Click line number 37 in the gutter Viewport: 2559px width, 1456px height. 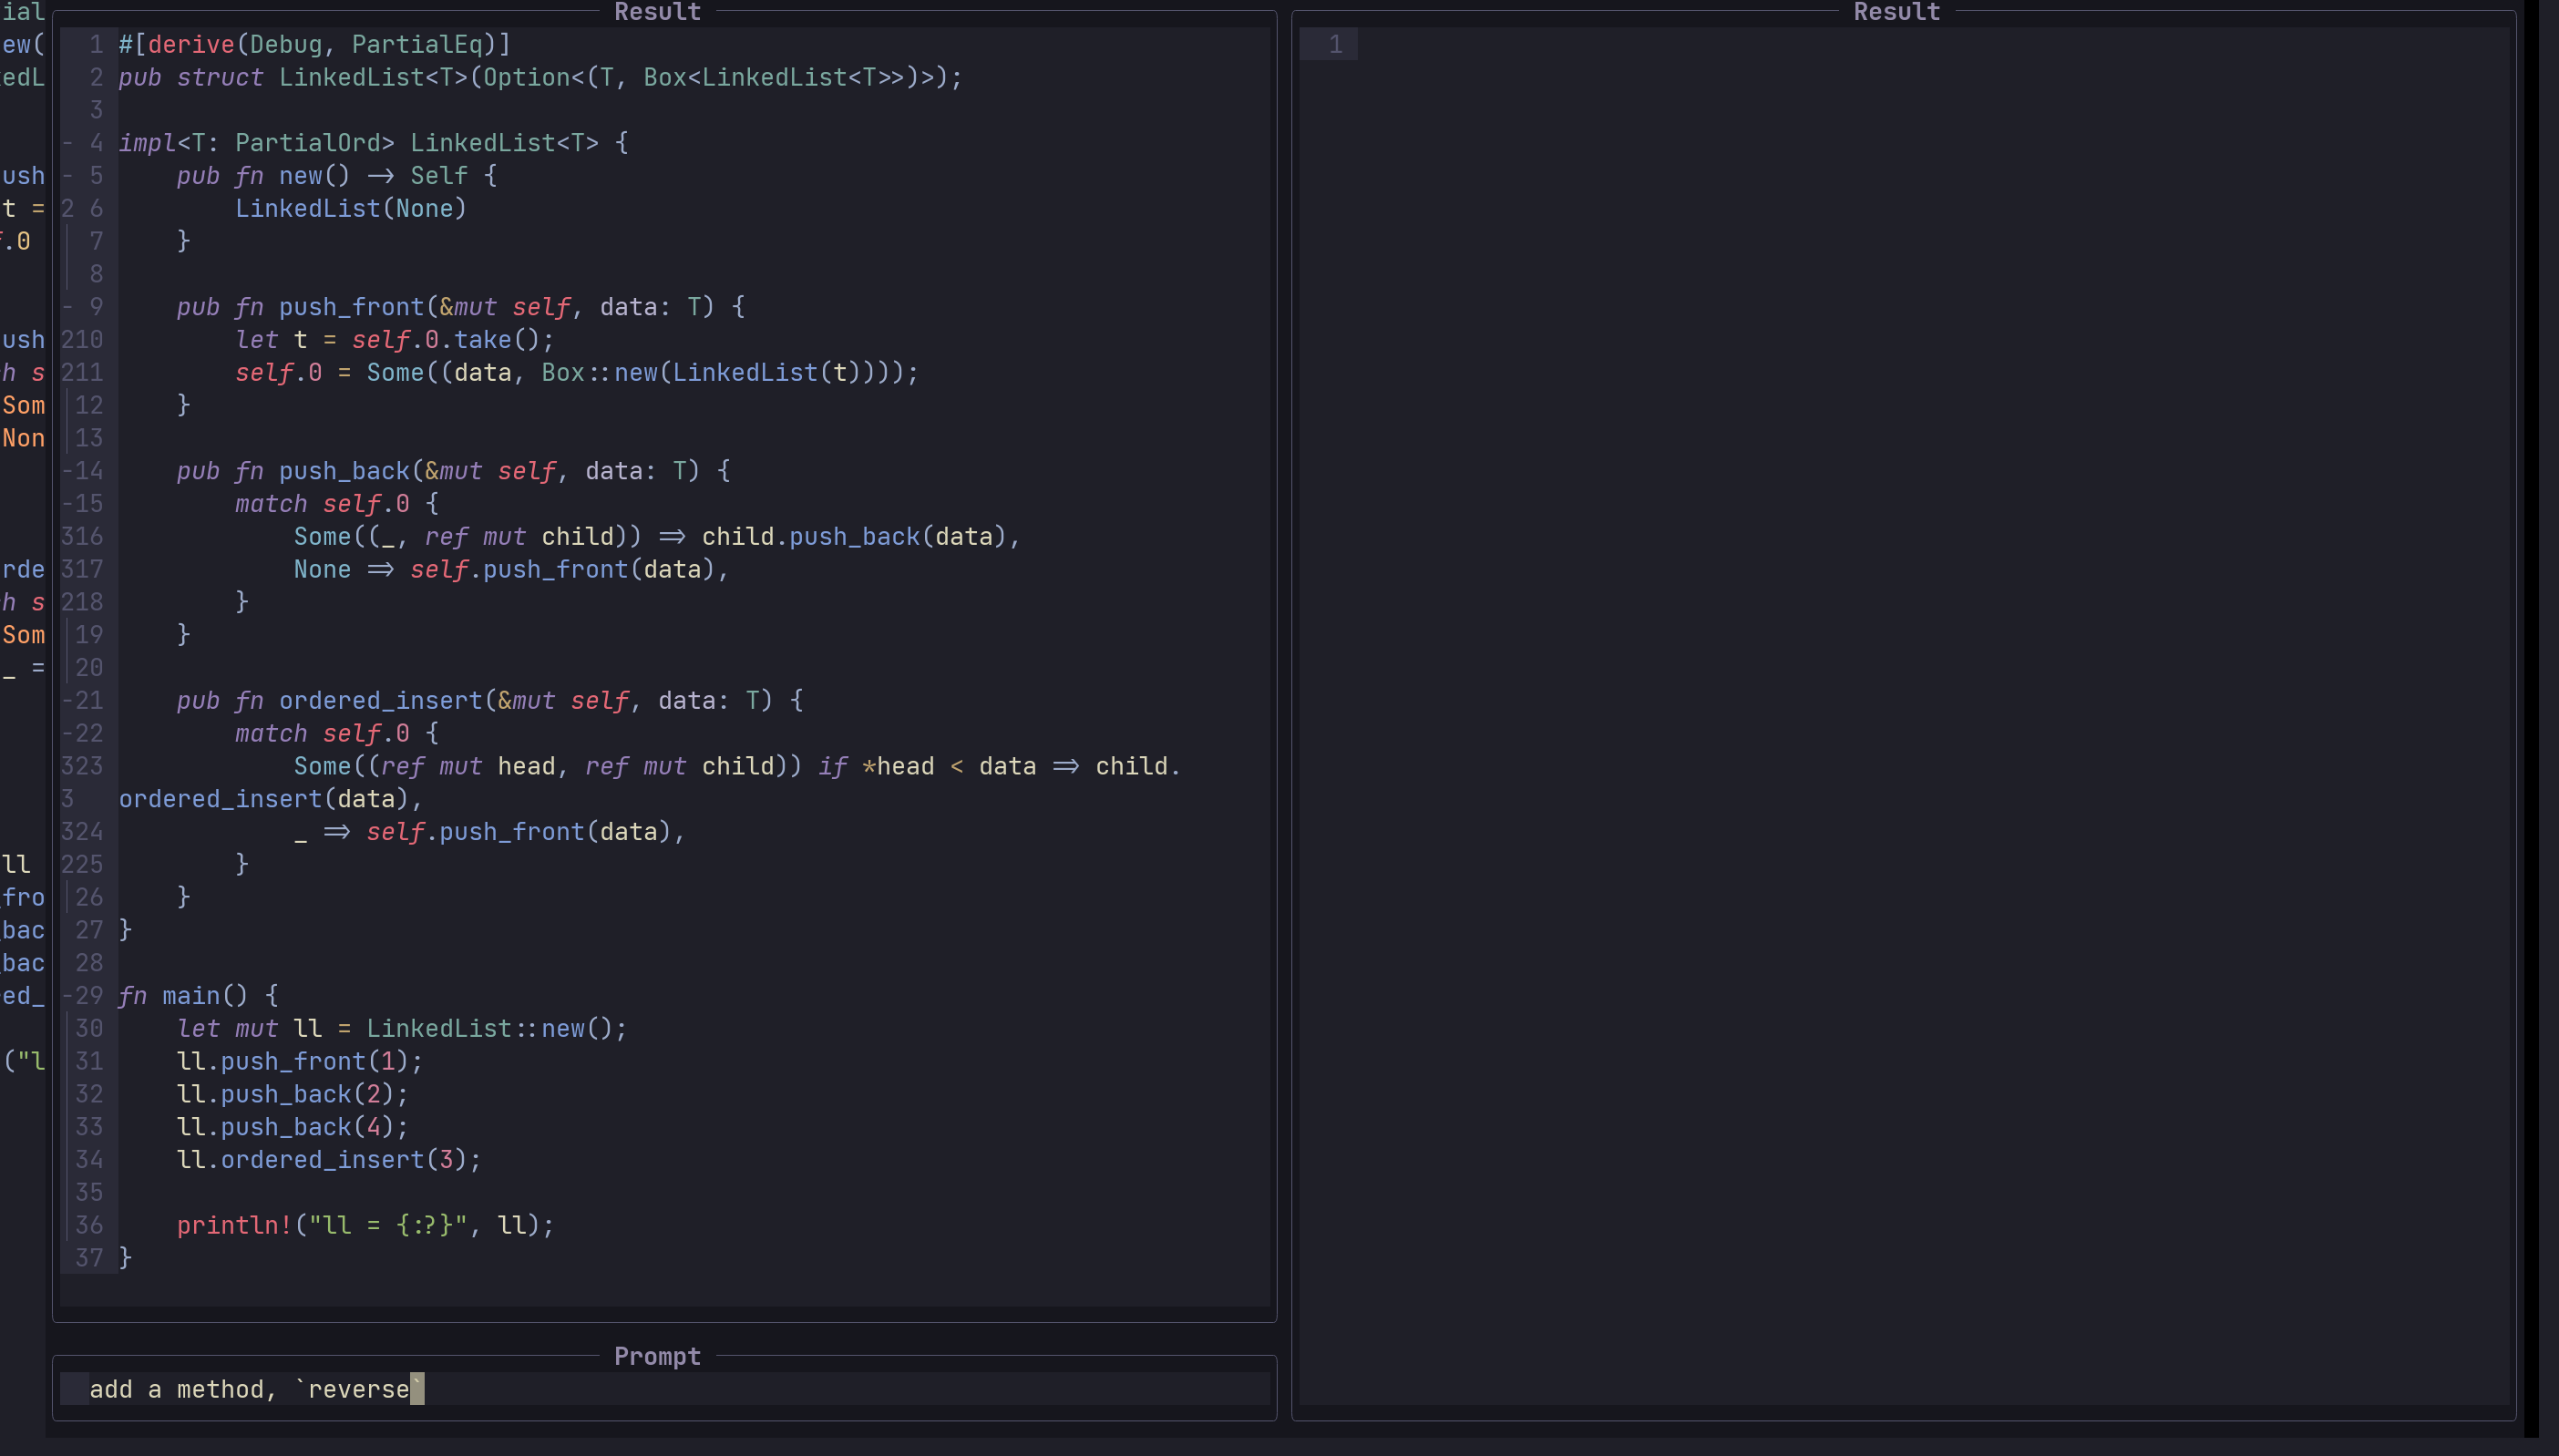(x=89, y=1259)
